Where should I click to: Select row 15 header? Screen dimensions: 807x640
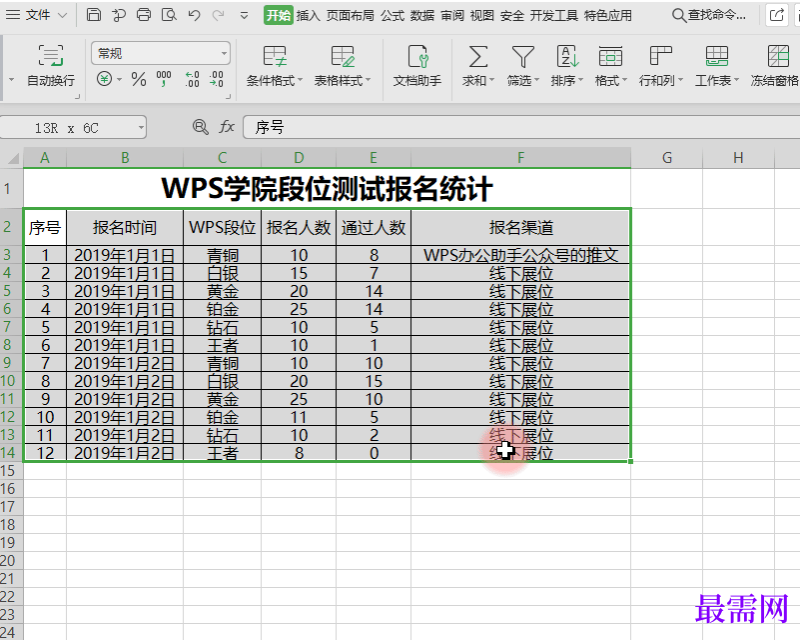coord(11,471)
